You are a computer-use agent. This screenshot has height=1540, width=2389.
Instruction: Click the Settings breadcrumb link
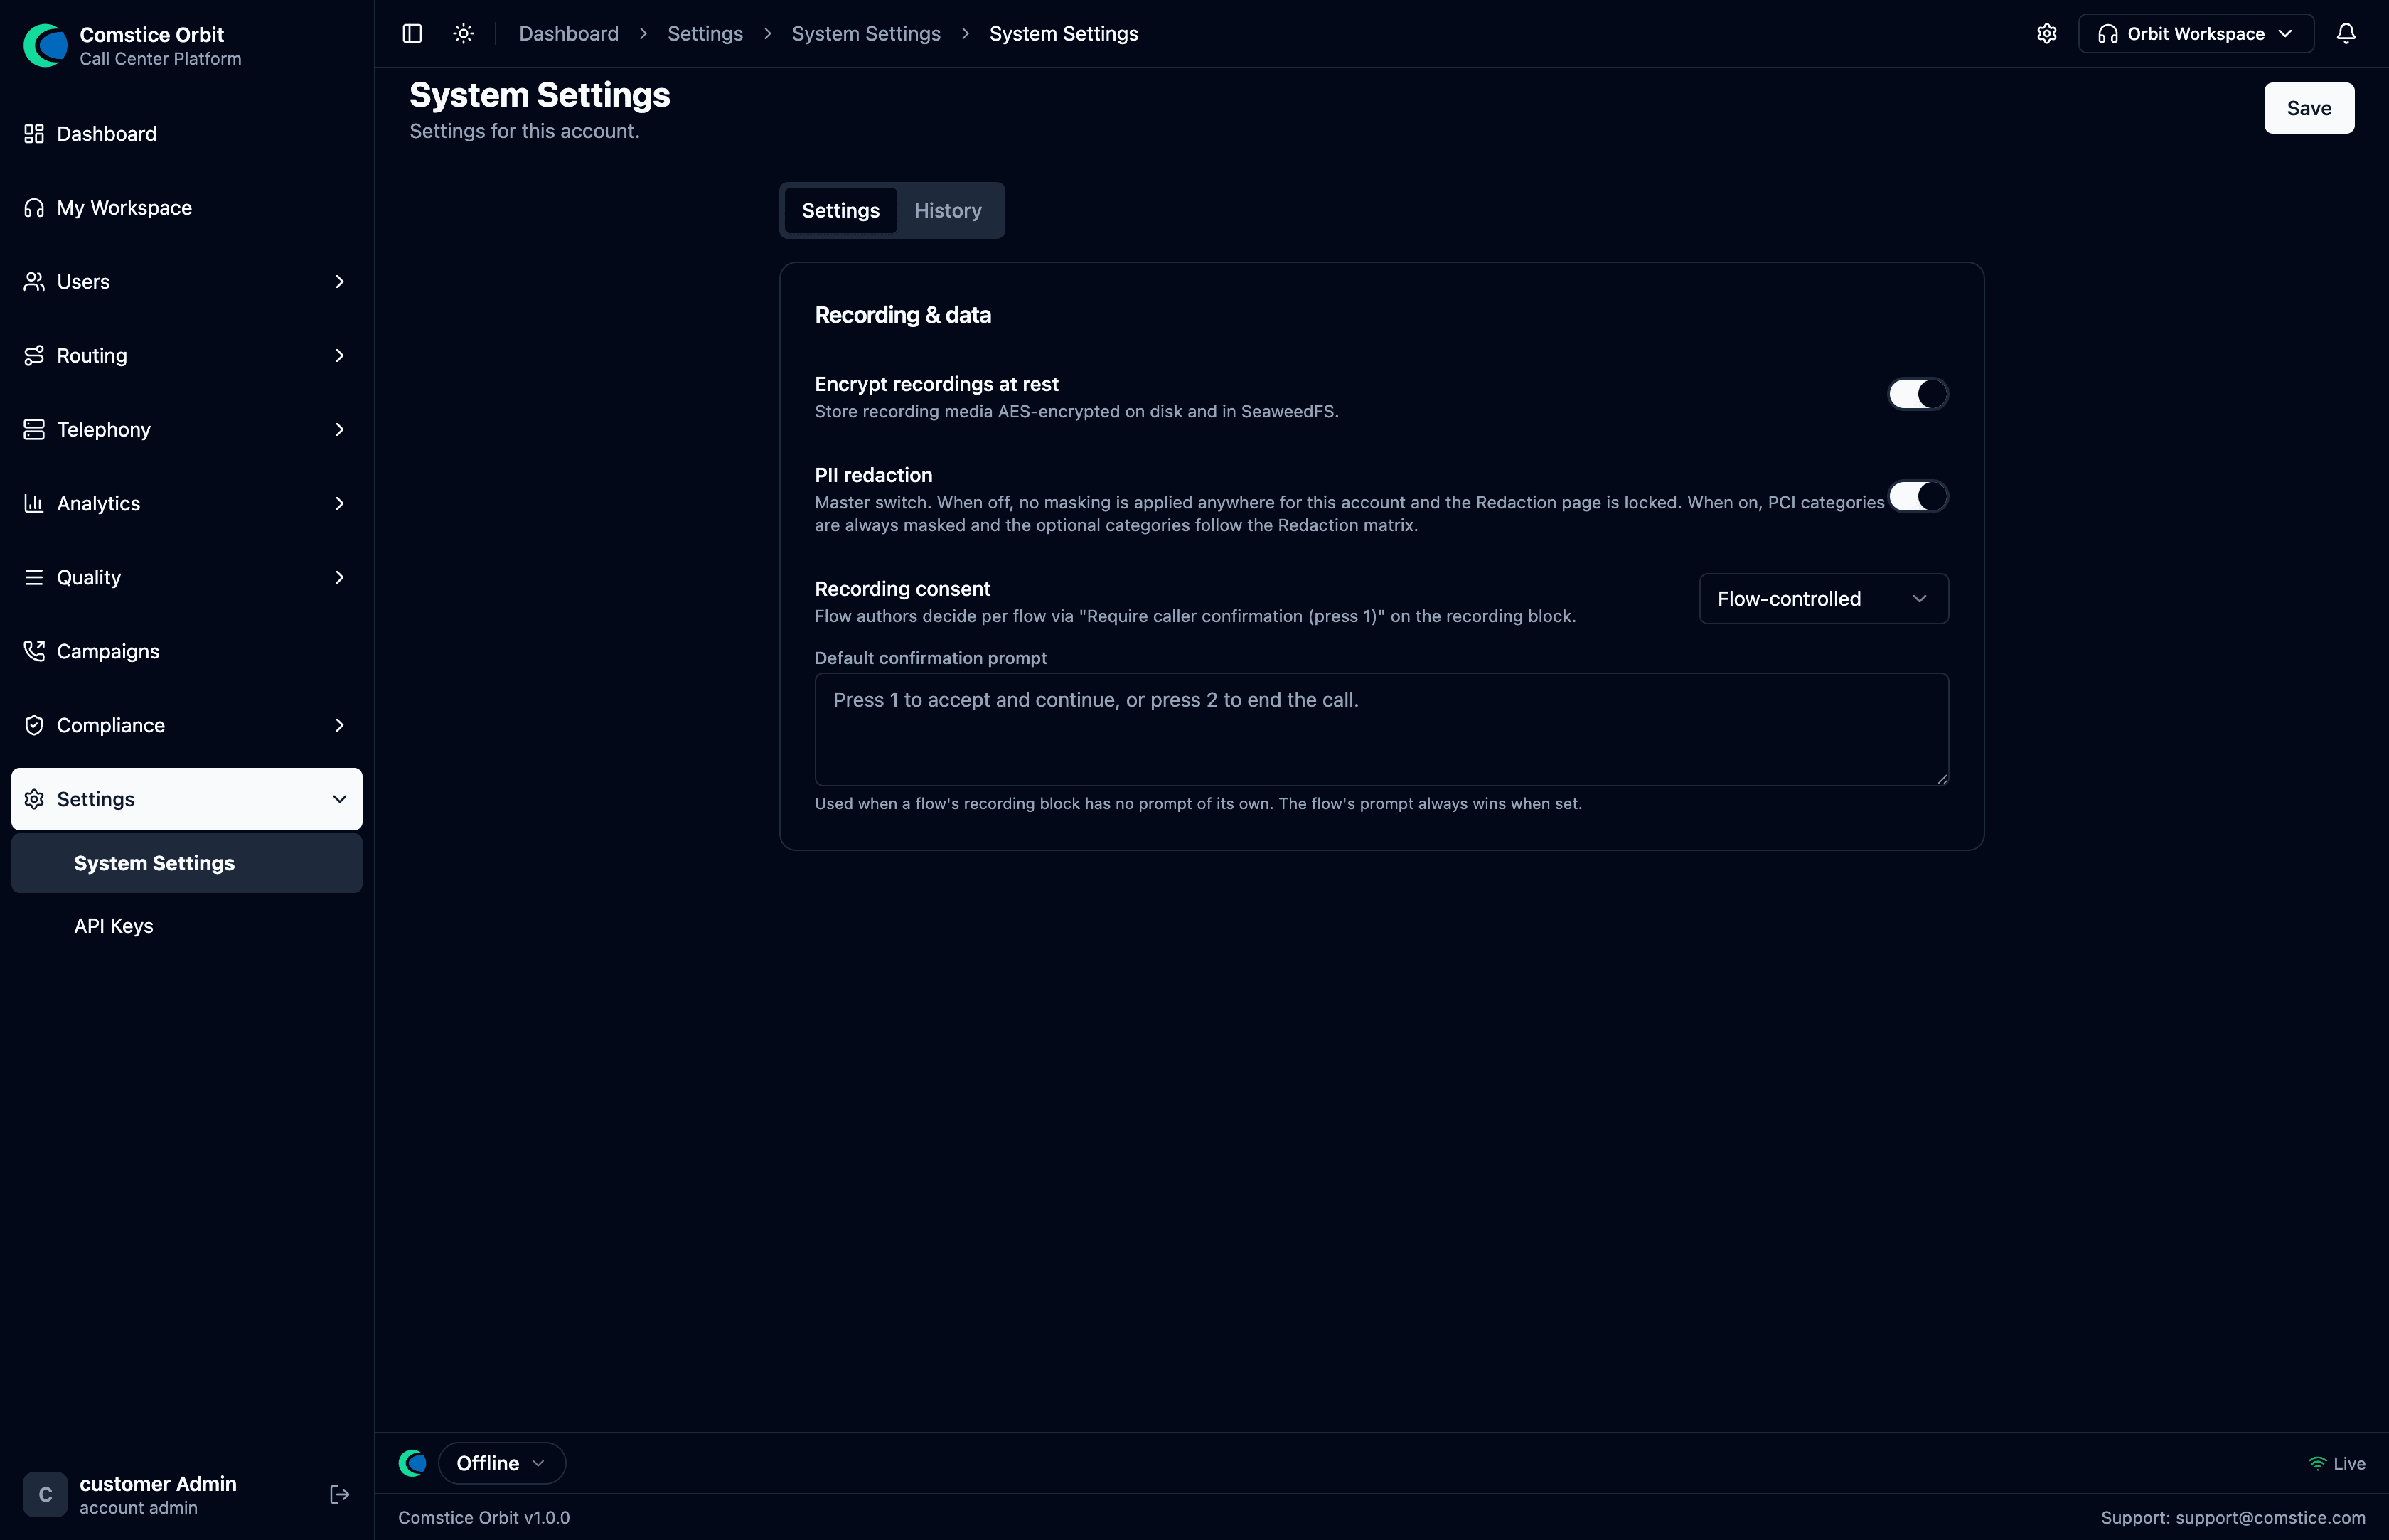[x=705, y=34]
